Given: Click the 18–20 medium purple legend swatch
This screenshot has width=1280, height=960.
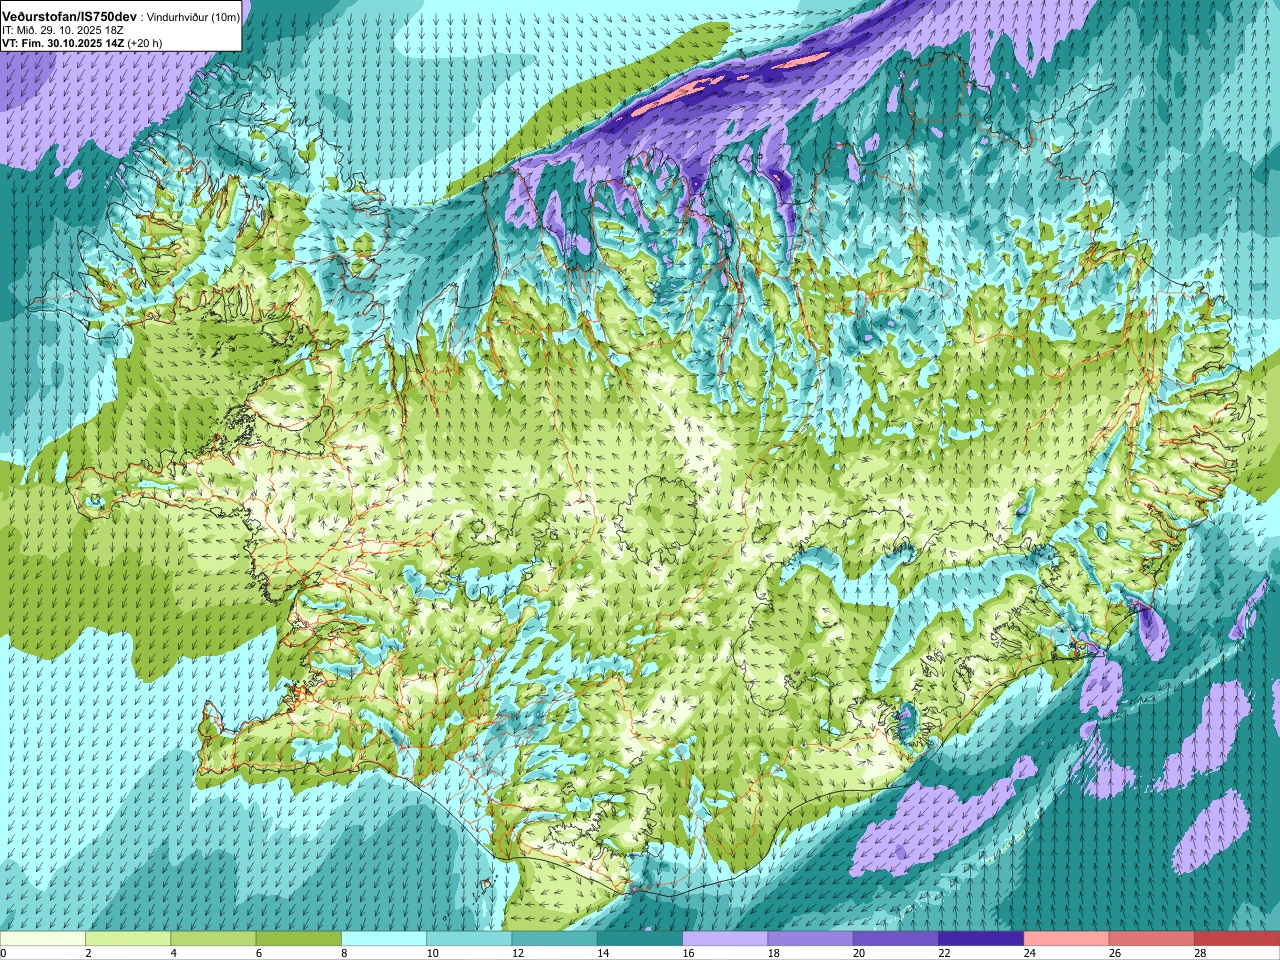Looking at the screenshot, I should [810, 939].
